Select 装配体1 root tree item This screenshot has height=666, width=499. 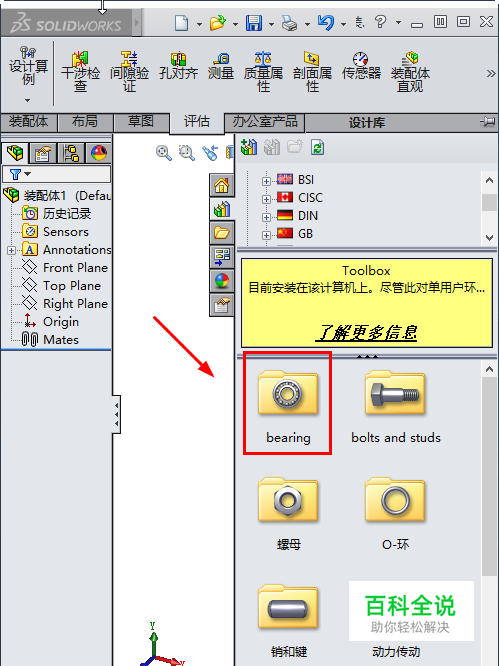57,195
